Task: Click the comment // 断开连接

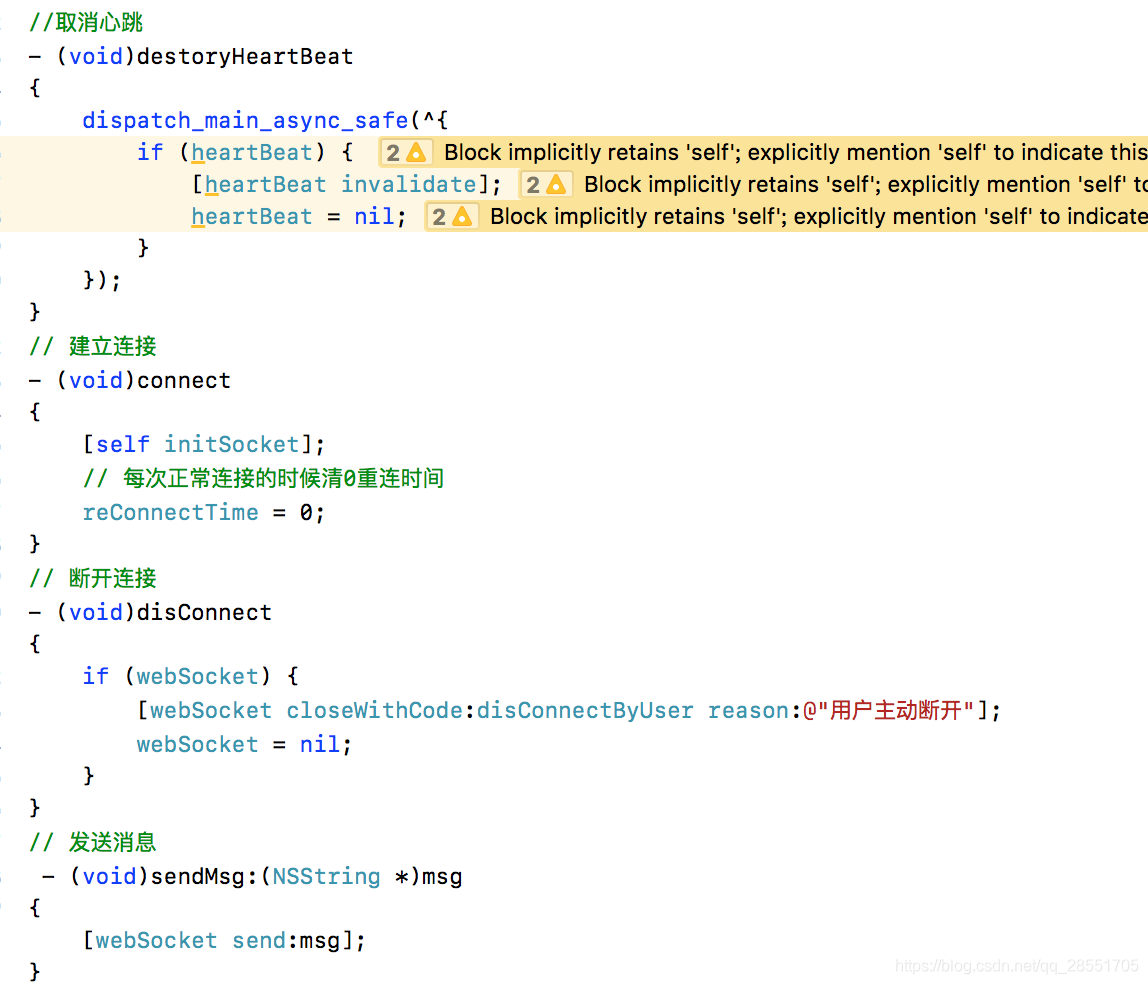Action: (x=92, y=578)
